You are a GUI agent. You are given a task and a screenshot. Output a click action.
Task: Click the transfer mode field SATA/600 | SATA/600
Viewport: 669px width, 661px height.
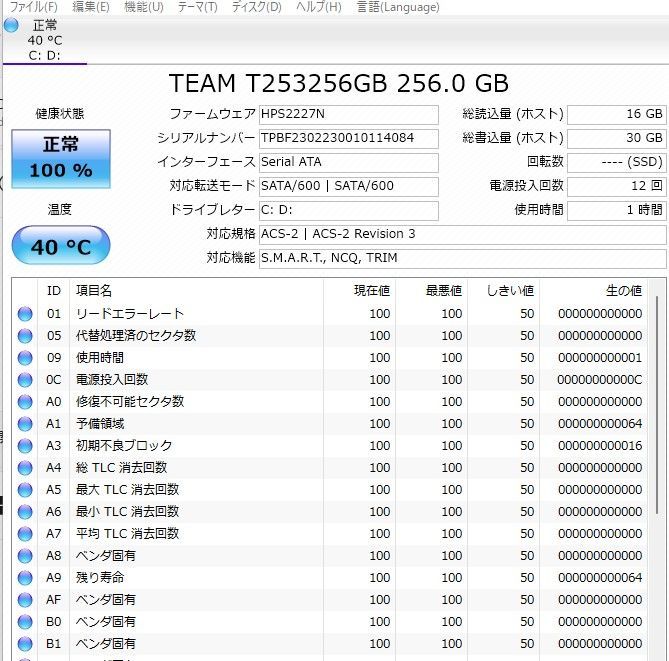(349, 186)
